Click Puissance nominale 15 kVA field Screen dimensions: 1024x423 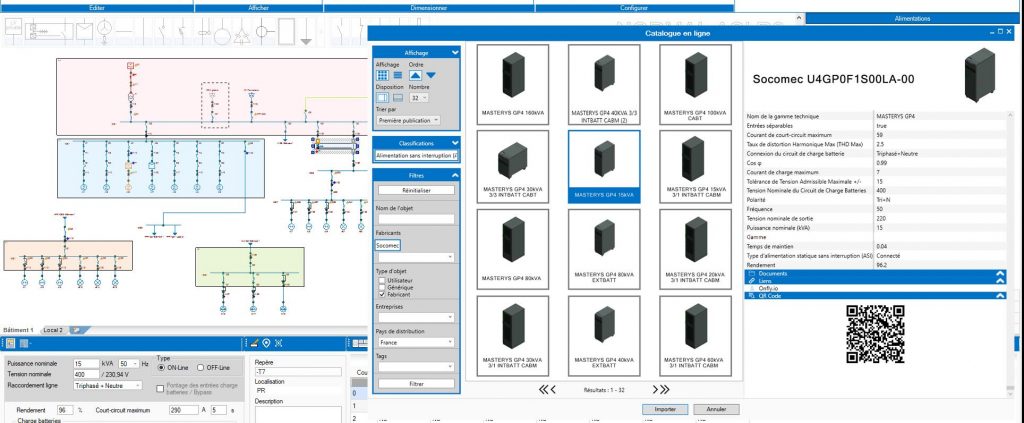click(86, 364)
